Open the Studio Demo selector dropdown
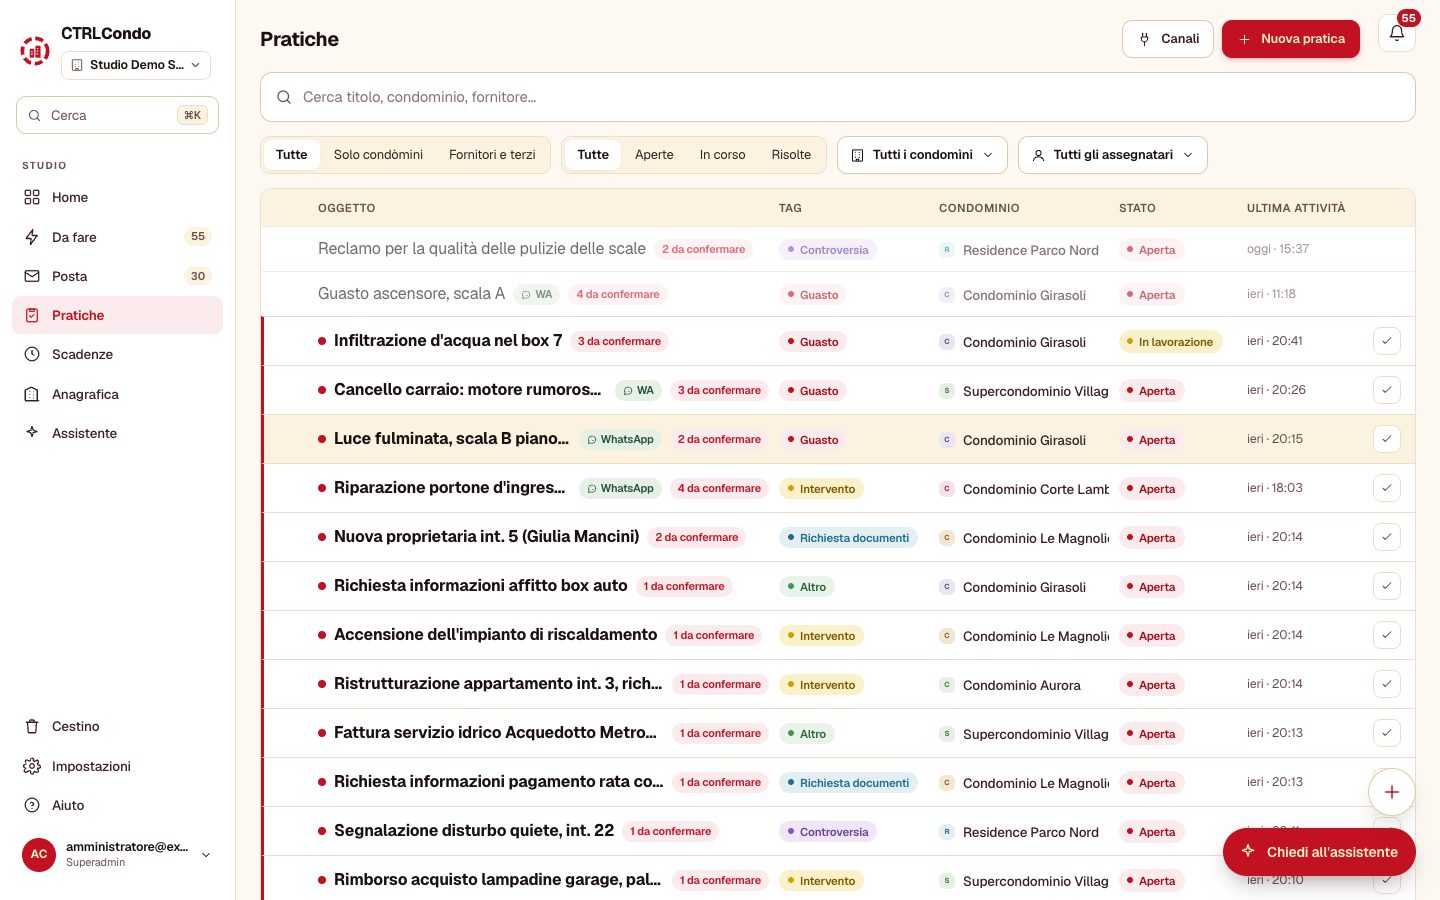 136,65
